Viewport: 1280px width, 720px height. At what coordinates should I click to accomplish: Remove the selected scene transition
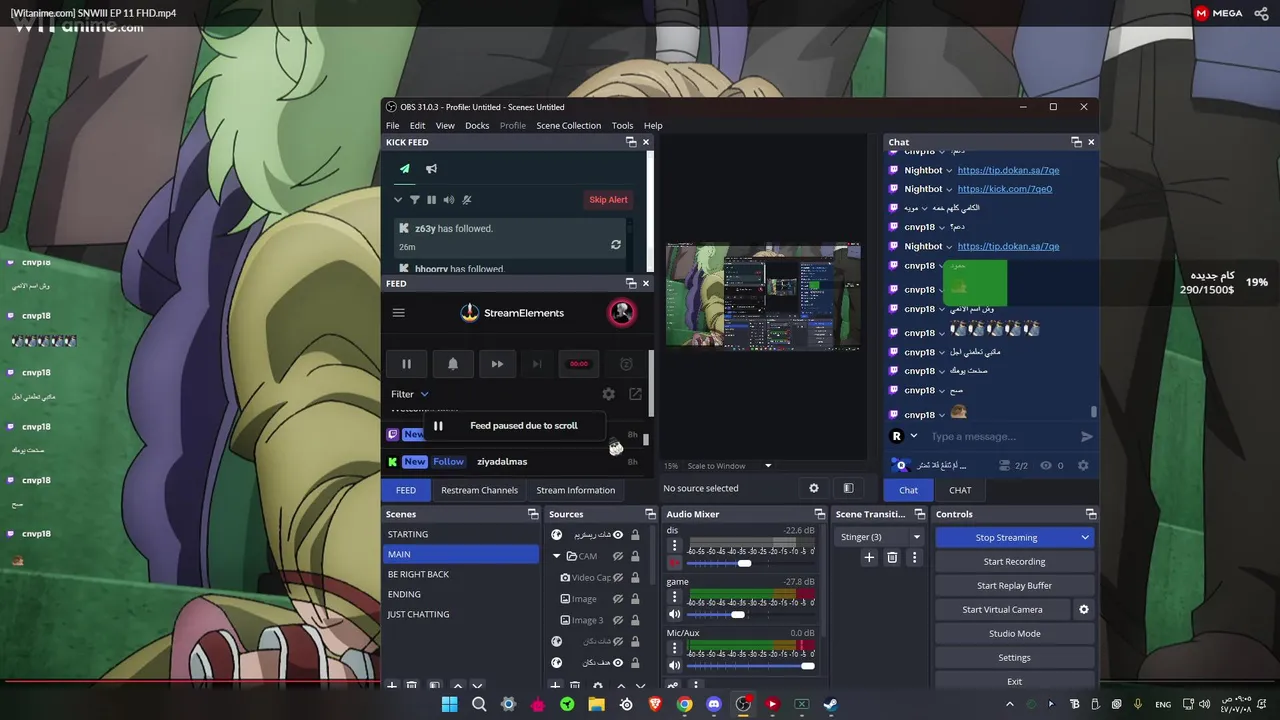[892, 557]
